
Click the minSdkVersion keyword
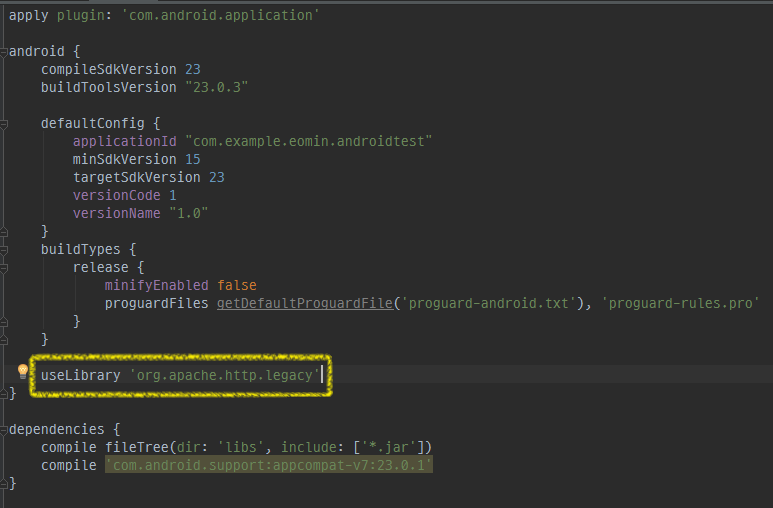(125, 159)
